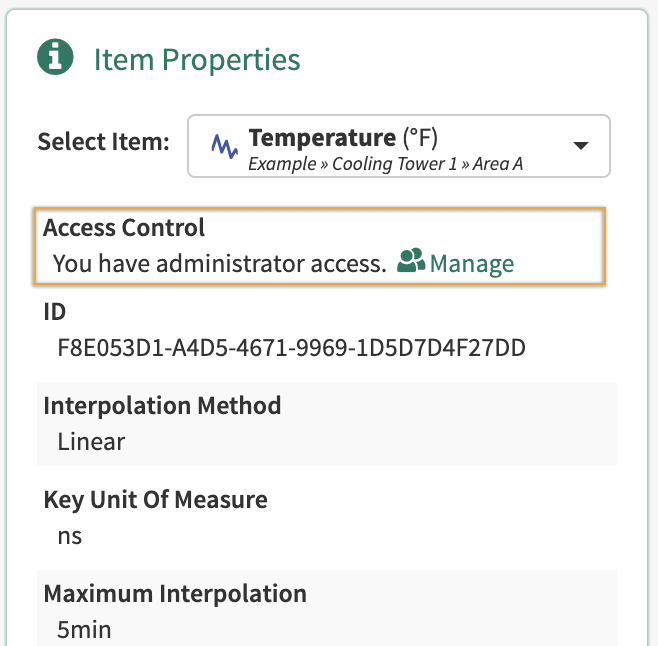Click the users icon next to Manage

pyautogui.click(x=411, y=262)
